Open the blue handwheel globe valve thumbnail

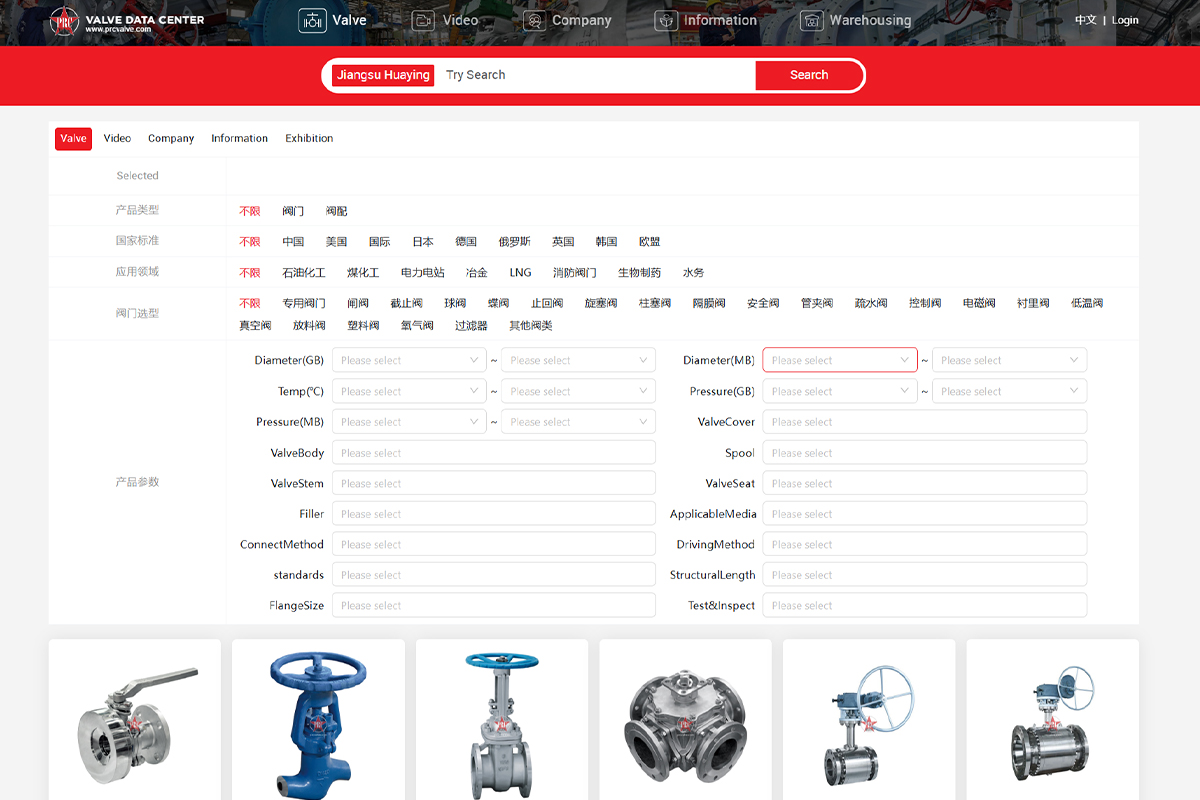pyautogui.click(x=318, y=720)
